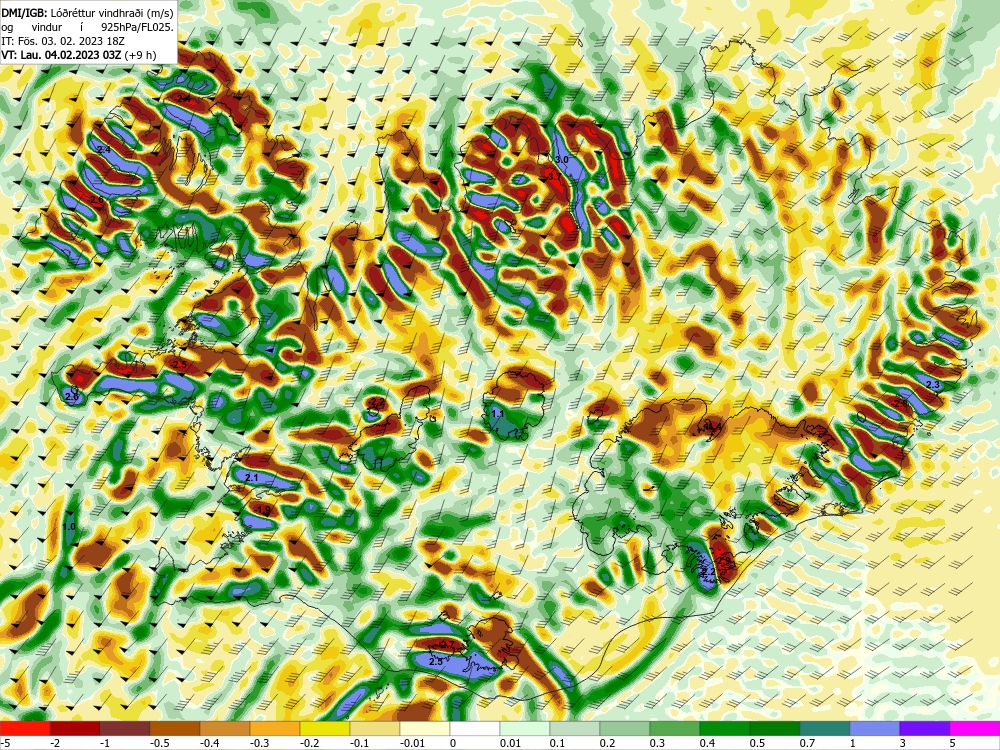1000x750 pixels.
Task: Click the legend value "0.01"
Action: click(510, 743)
